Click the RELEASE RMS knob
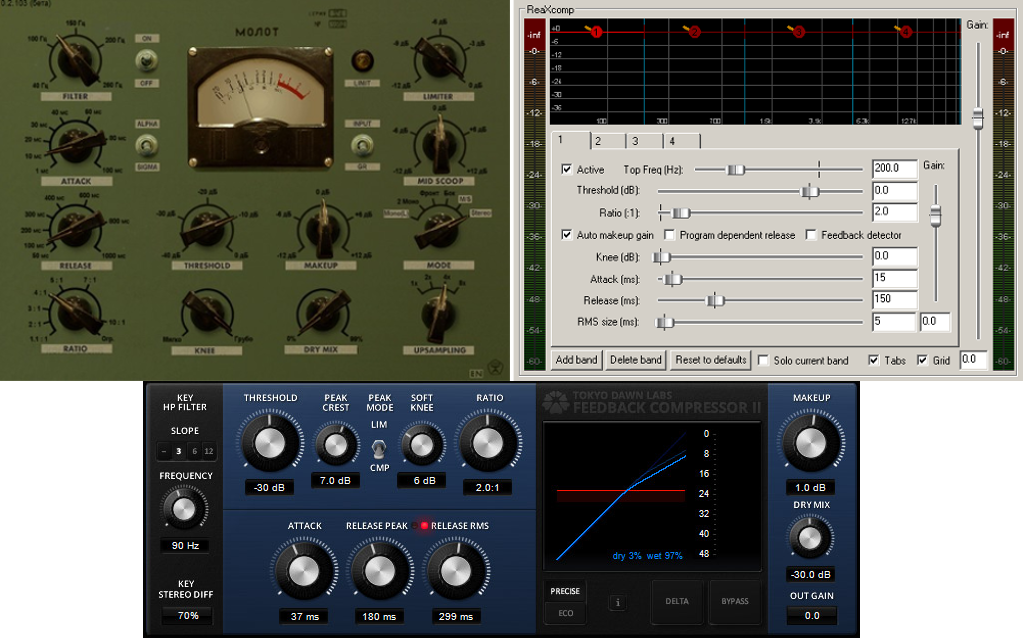This screenshot has width=1024, height=640. (x=455, y=571)
